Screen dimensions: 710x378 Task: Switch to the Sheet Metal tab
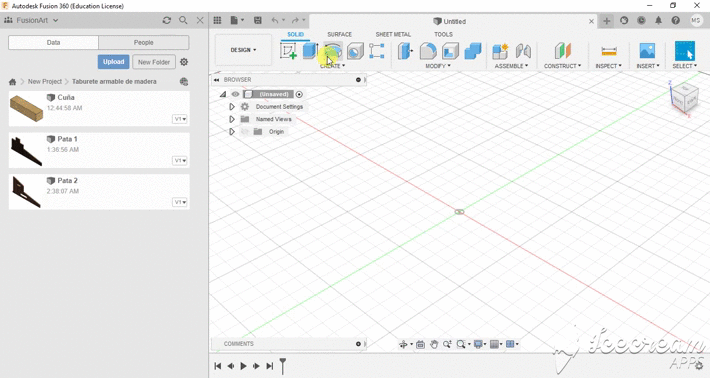(393, 34)
